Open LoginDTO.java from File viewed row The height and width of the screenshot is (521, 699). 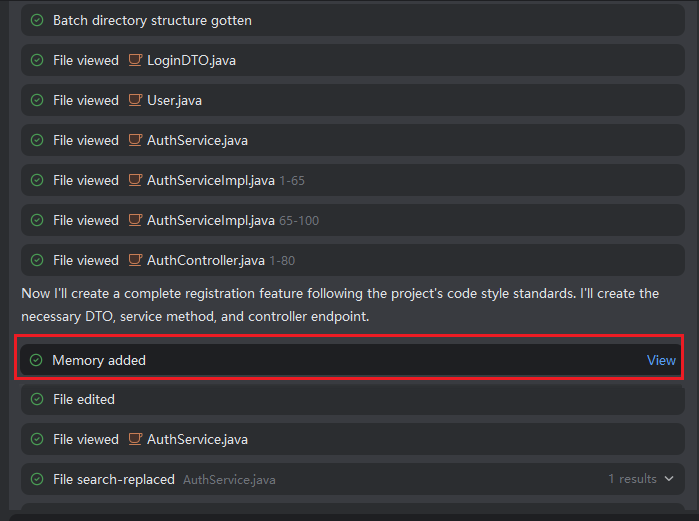pos(191,60)
